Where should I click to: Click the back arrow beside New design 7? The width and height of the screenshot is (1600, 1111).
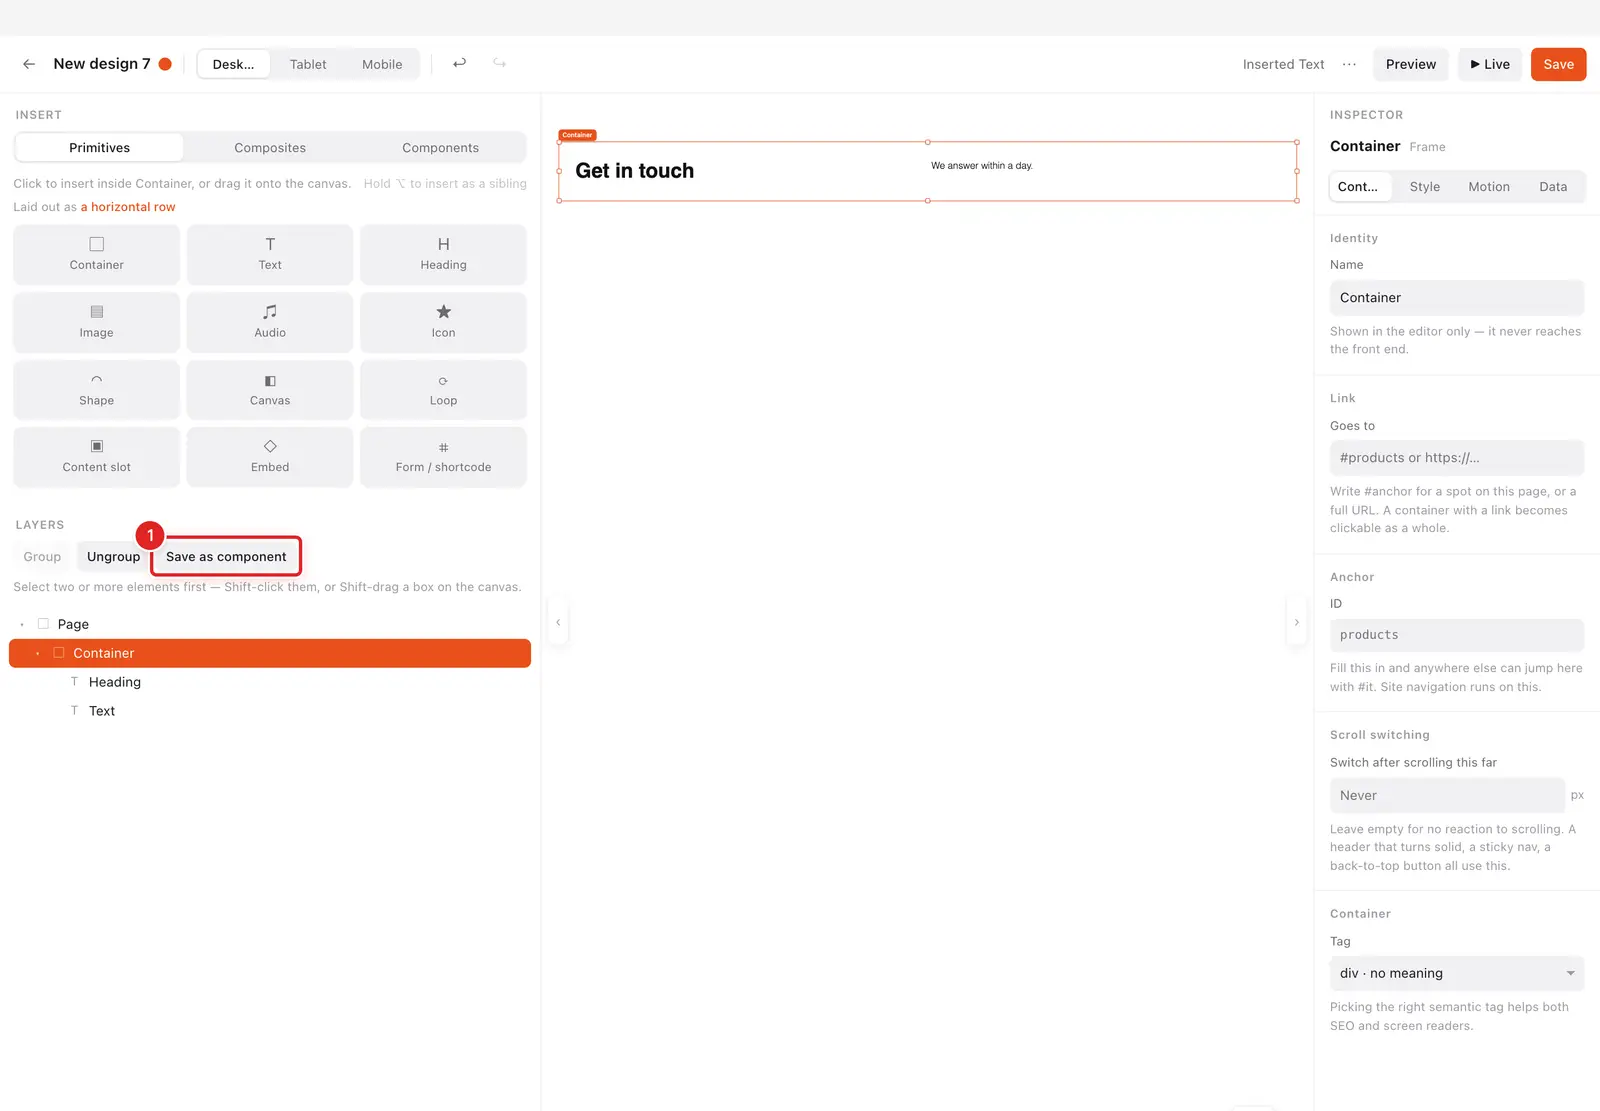[29, 64]
